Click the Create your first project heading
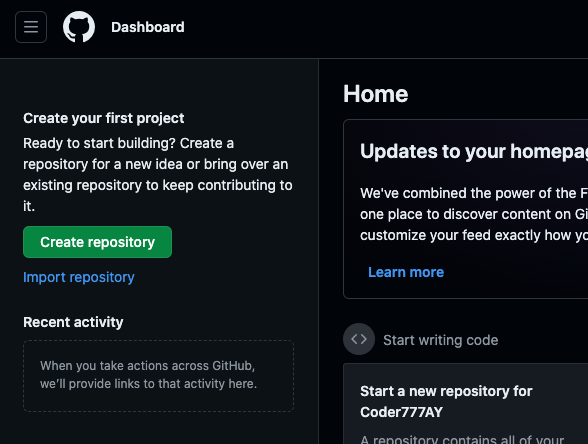588x444 pixels. 104,118
